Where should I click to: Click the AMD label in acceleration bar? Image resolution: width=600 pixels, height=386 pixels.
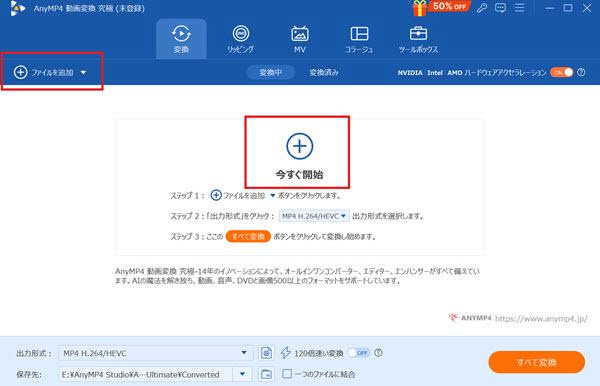(x=455, y=73)
